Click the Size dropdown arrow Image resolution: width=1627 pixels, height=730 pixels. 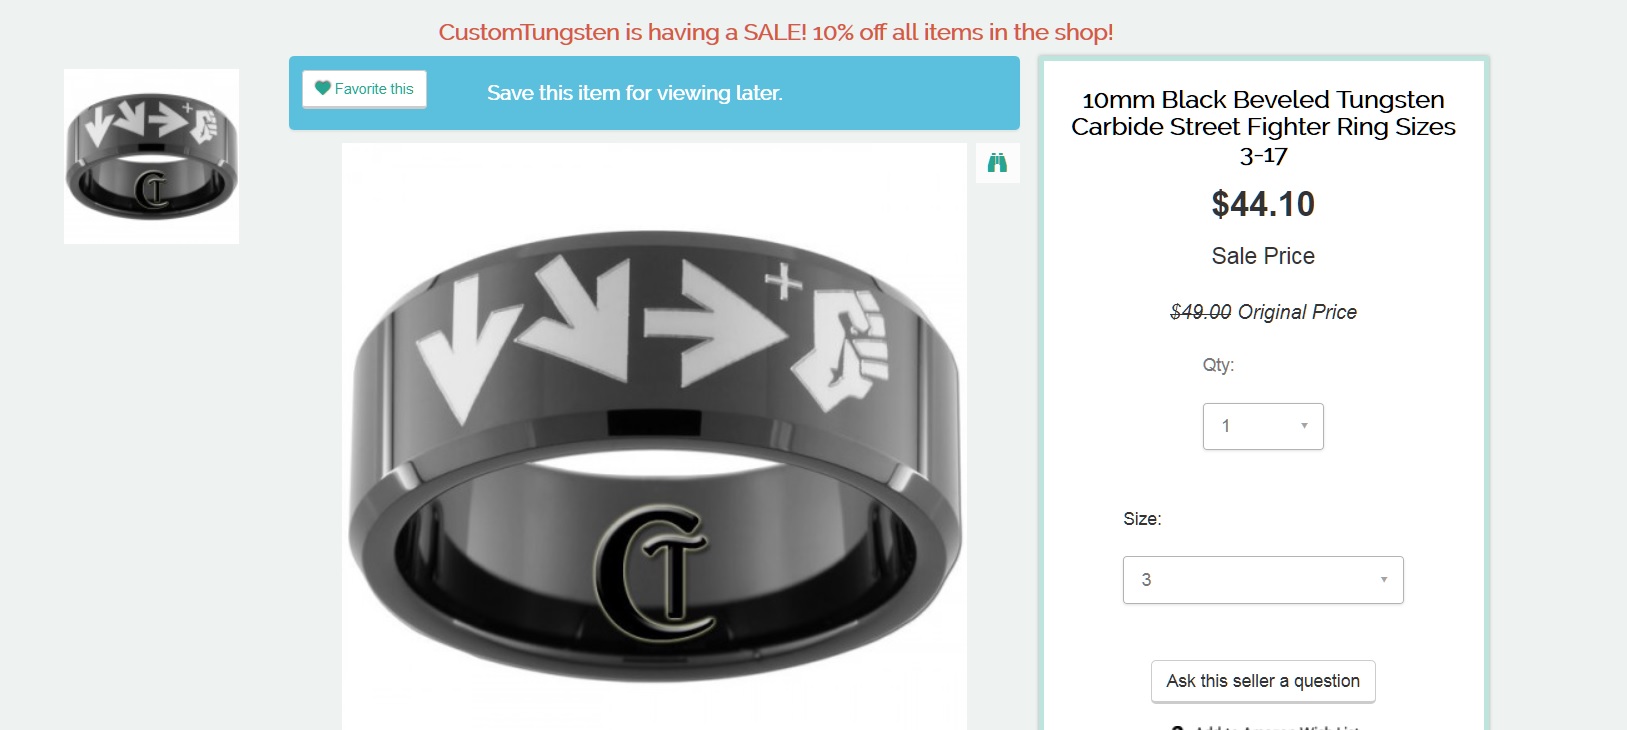click(1384, 580)
